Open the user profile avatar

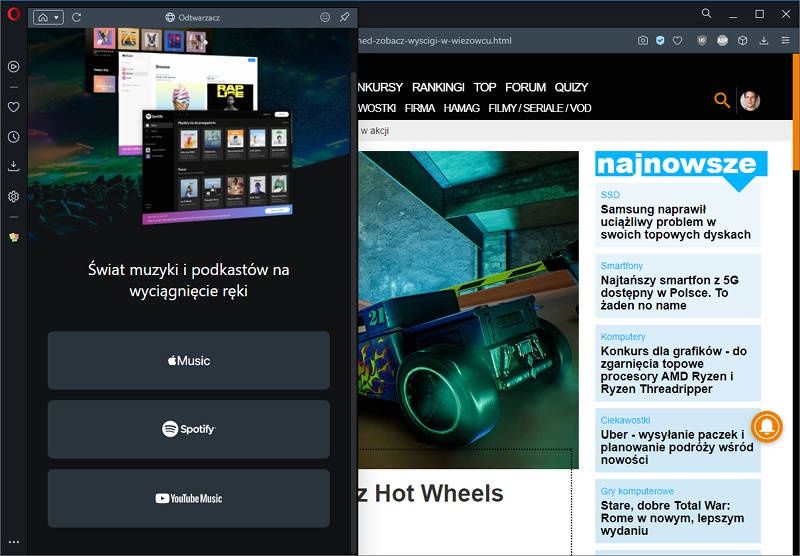[x=750, y=100]
